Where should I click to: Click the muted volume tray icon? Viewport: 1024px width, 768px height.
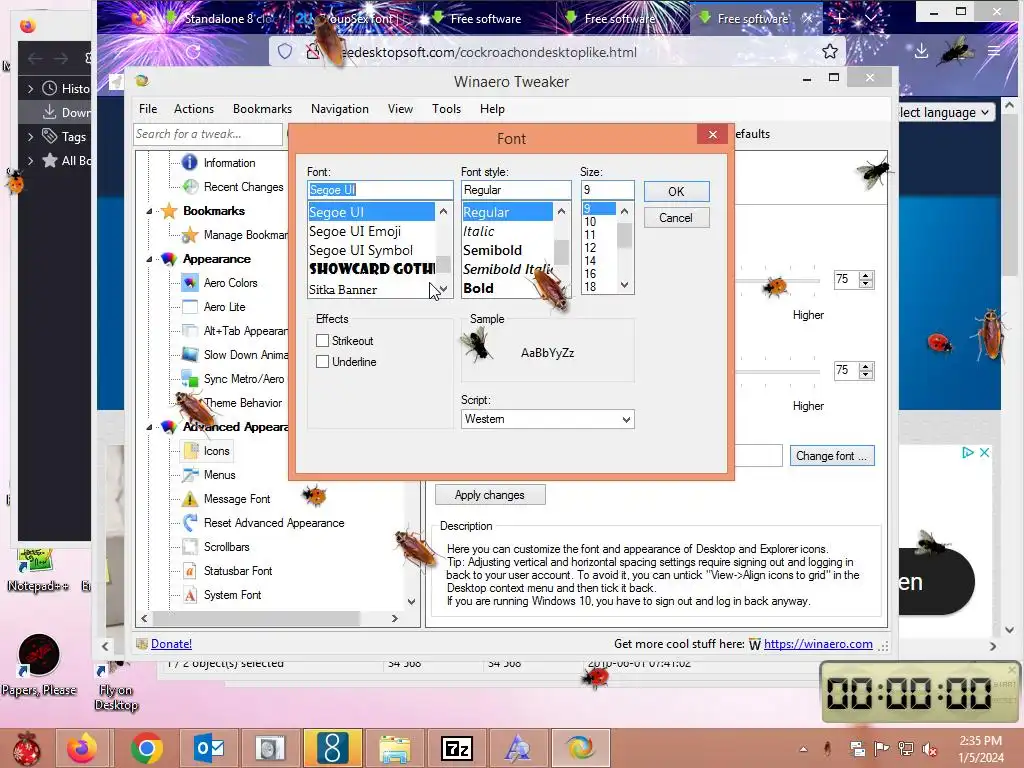(929, 748)
